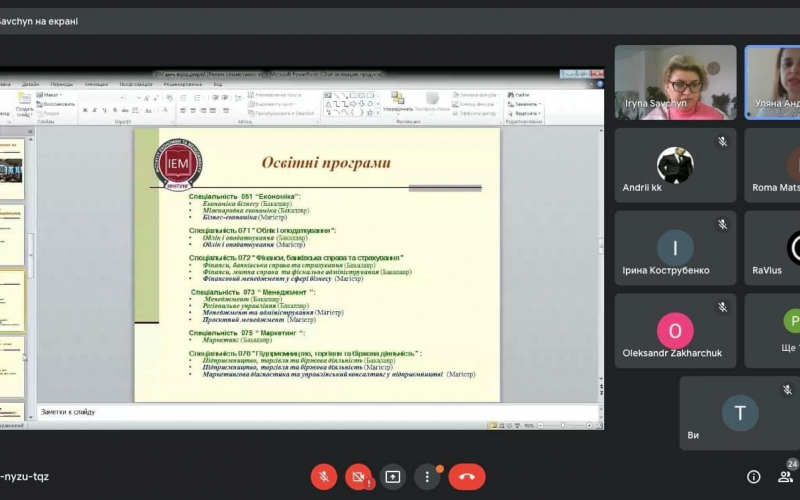Click the present screen button in Meet
The width and height of the screenshot is (800, 500).
392,477
